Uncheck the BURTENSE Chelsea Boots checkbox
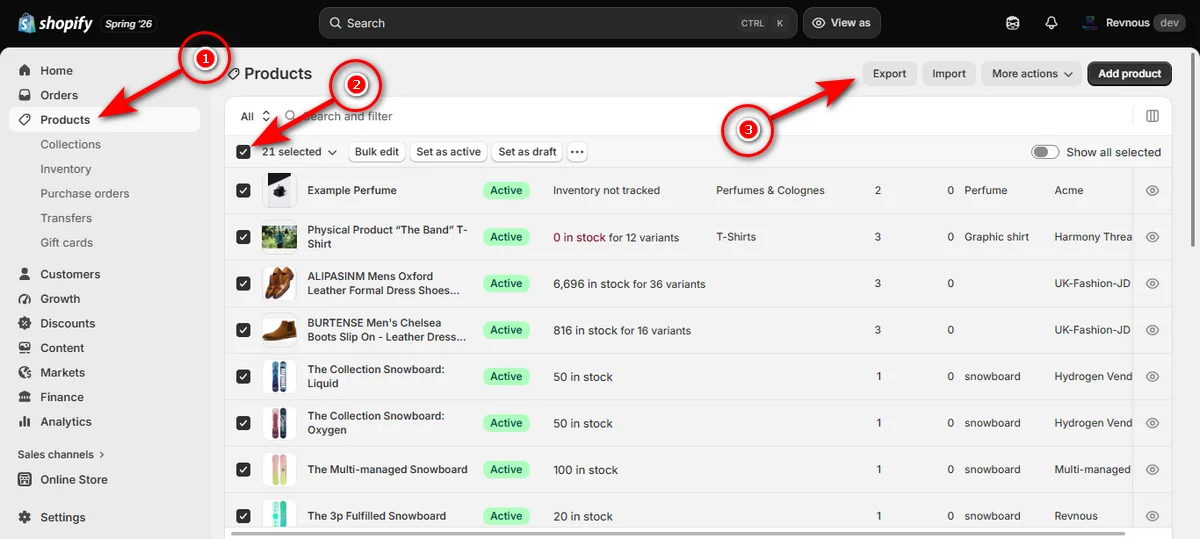The image size is (1200, 539). pos(243,330)
